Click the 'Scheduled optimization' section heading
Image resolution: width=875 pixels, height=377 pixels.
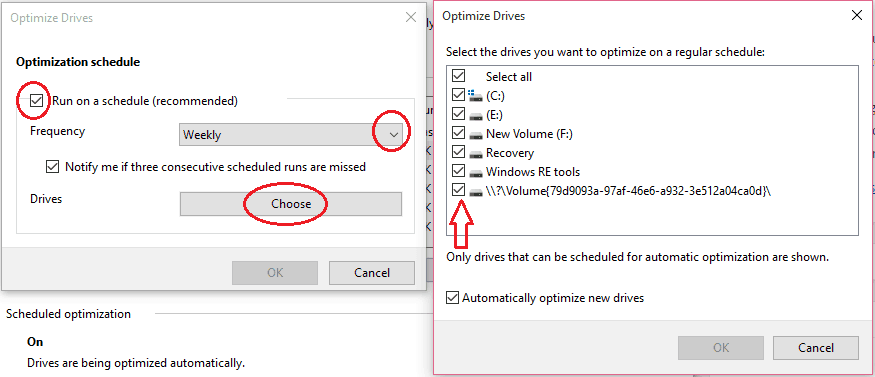pos(68,314)
